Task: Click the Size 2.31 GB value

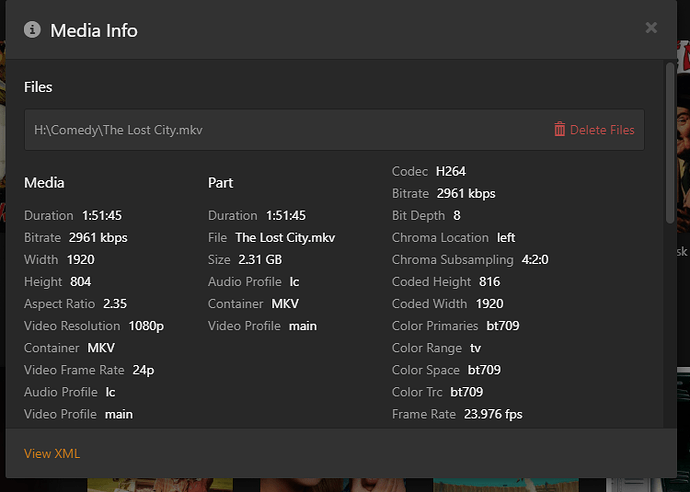Action: point(259,260)
